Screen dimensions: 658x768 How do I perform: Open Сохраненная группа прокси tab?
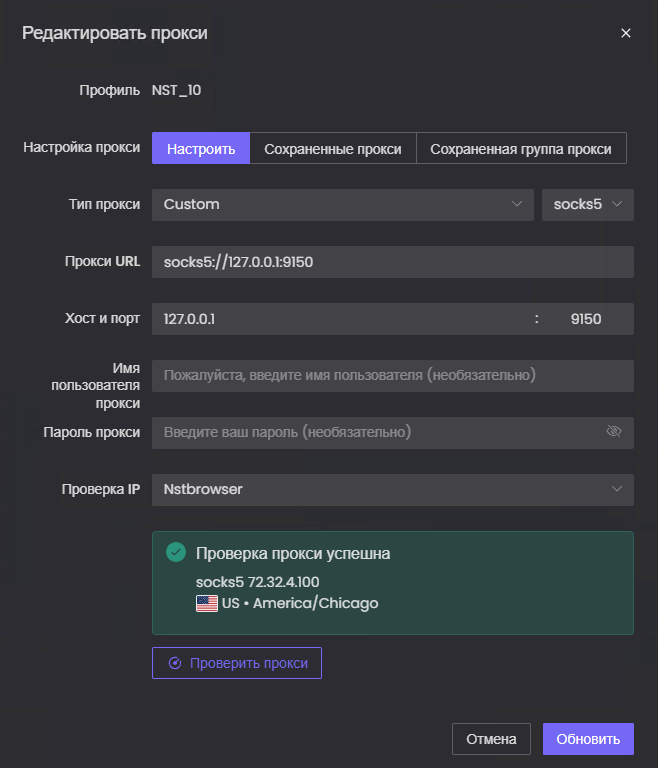pyautogui.click(x=521, y=149)
